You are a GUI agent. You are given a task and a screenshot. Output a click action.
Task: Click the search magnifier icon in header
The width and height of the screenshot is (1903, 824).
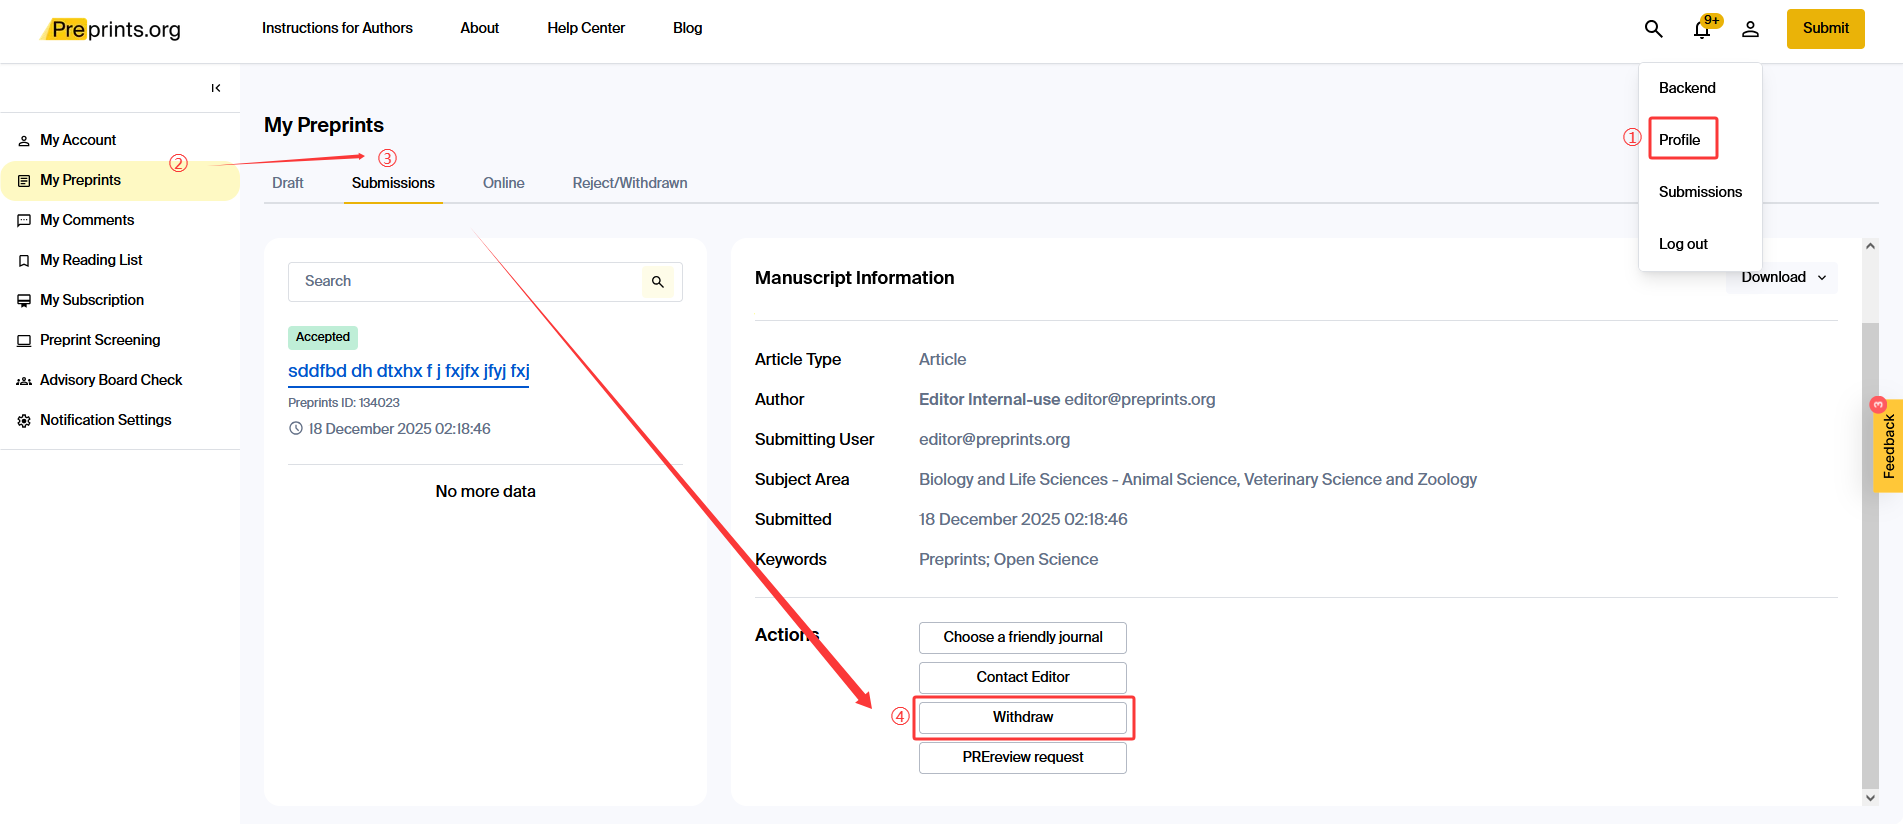[x=1653, y=29]
